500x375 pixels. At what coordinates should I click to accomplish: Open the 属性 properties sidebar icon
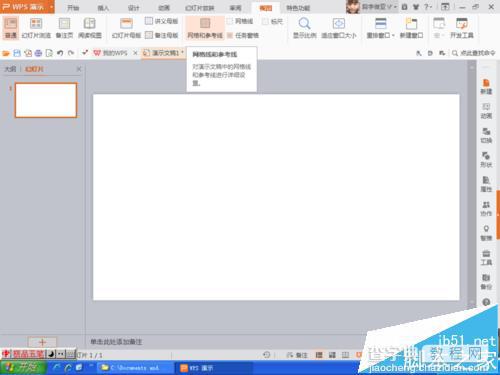pos(486,184)
